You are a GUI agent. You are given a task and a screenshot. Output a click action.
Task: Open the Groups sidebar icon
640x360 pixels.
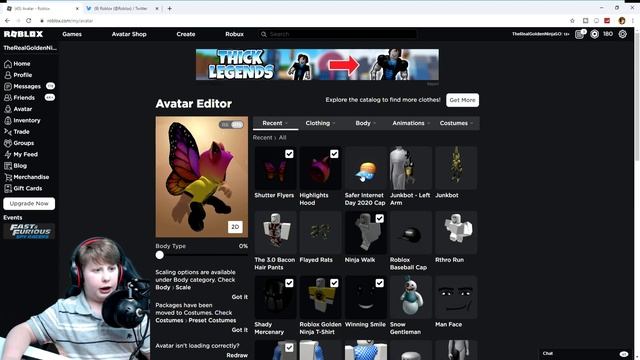coord(8,143)
